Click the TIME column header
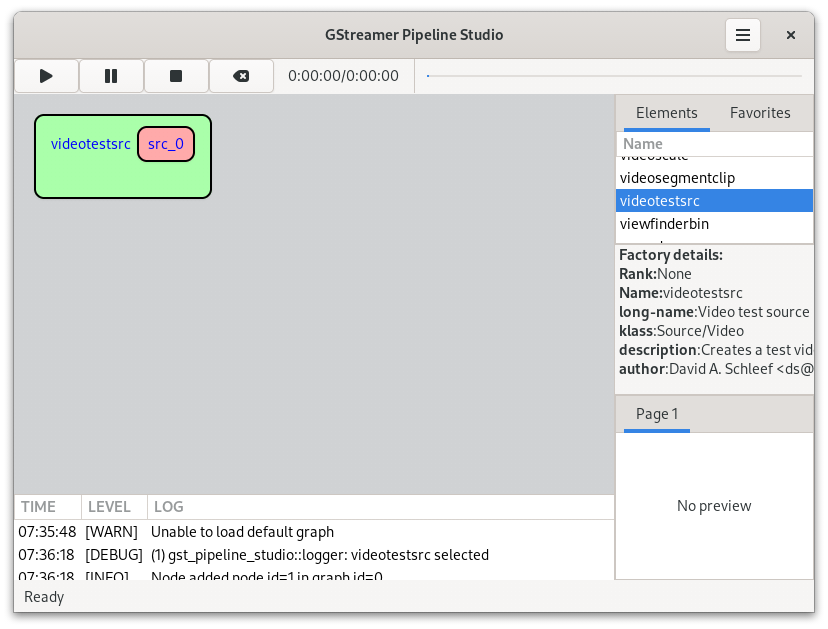This screenshot has height=629, width=828. (48, 507)
